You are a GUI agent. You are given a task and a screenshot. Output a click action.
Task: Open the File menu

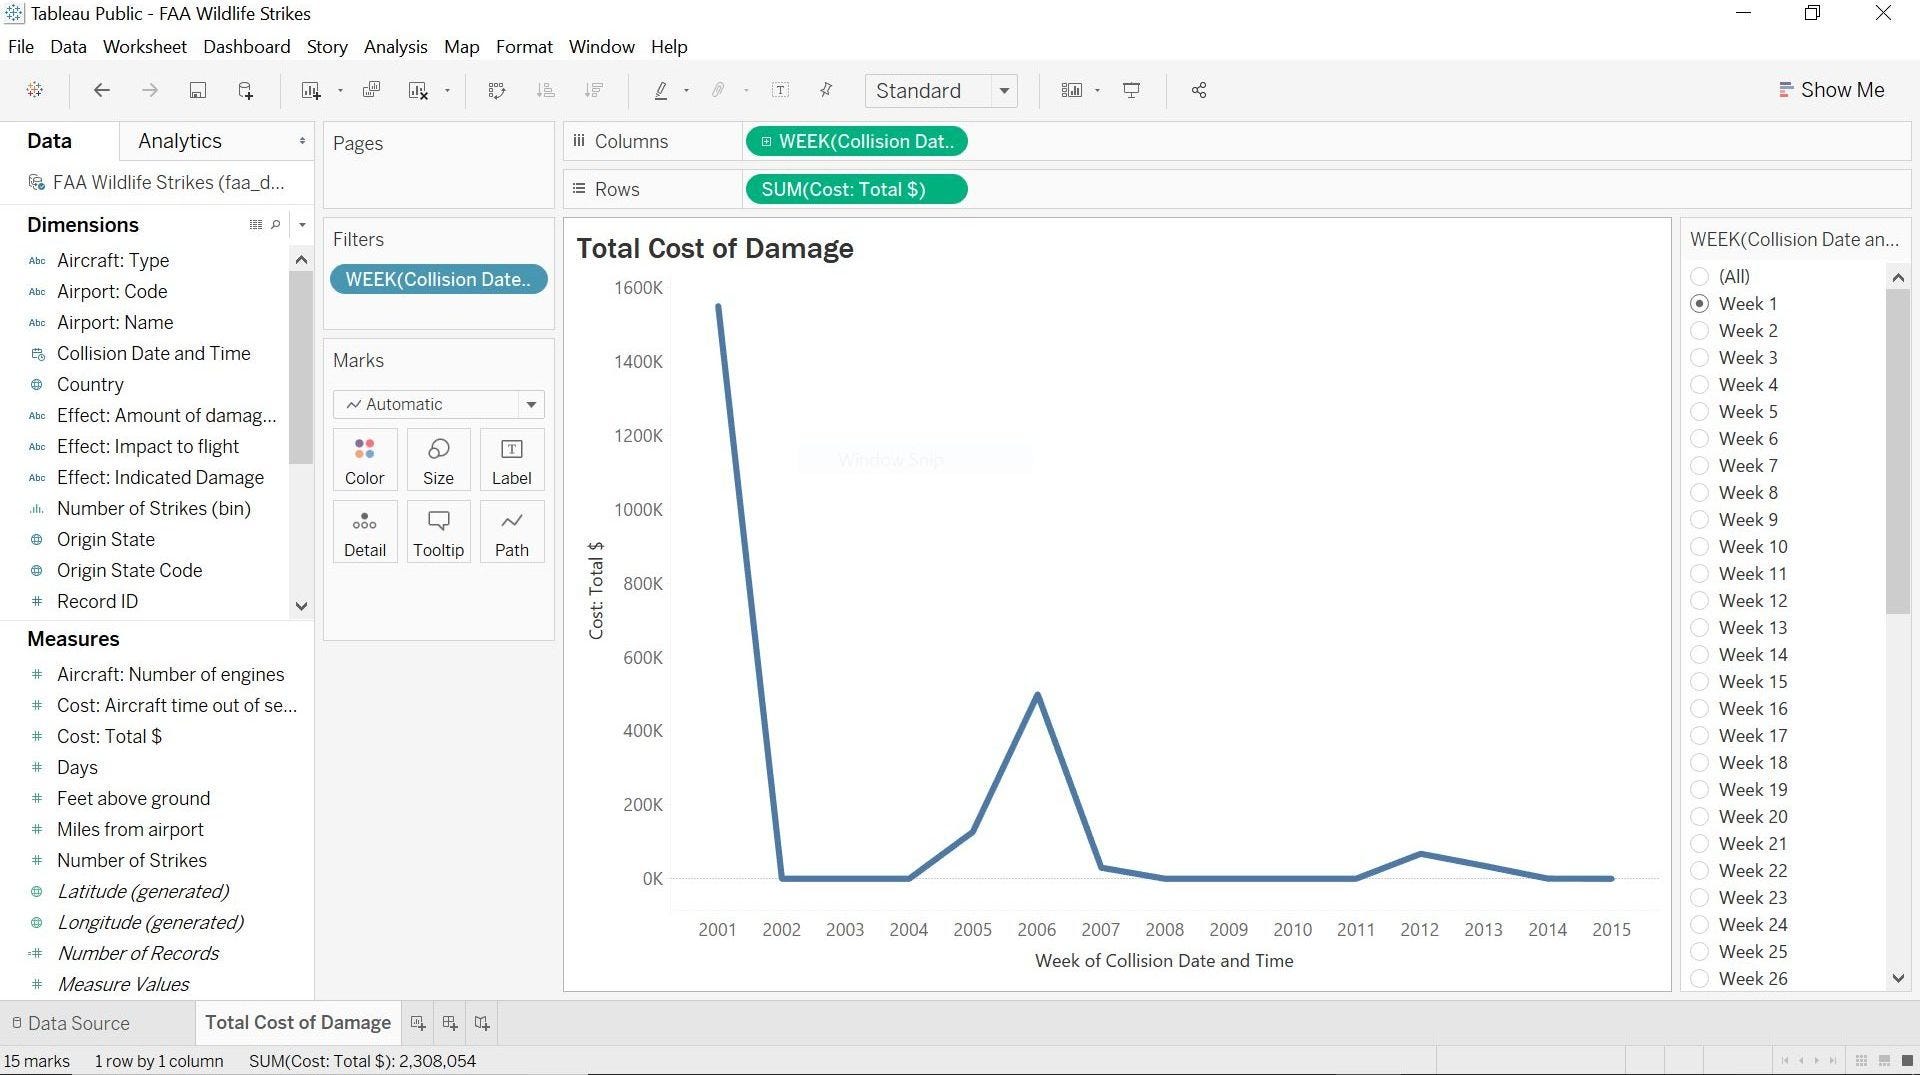click(x=21, y=46)
